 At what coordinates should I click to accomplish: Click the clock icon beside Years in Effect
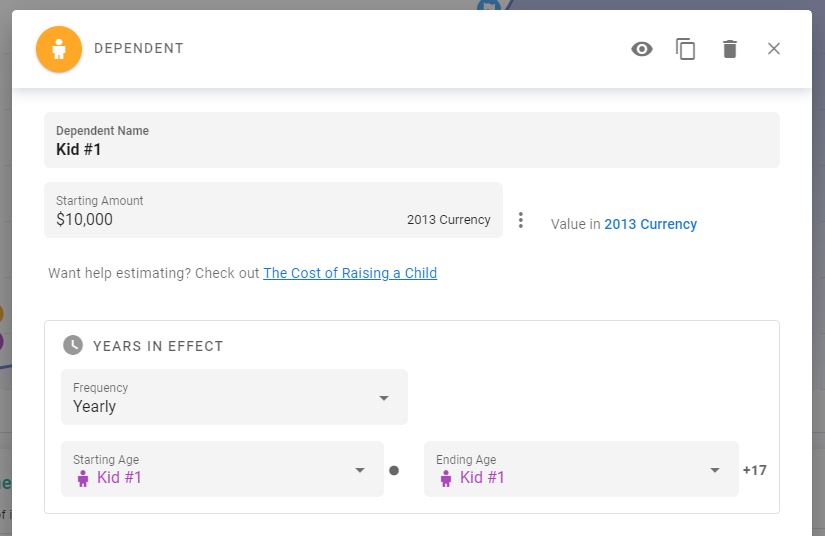click(73, 346)
